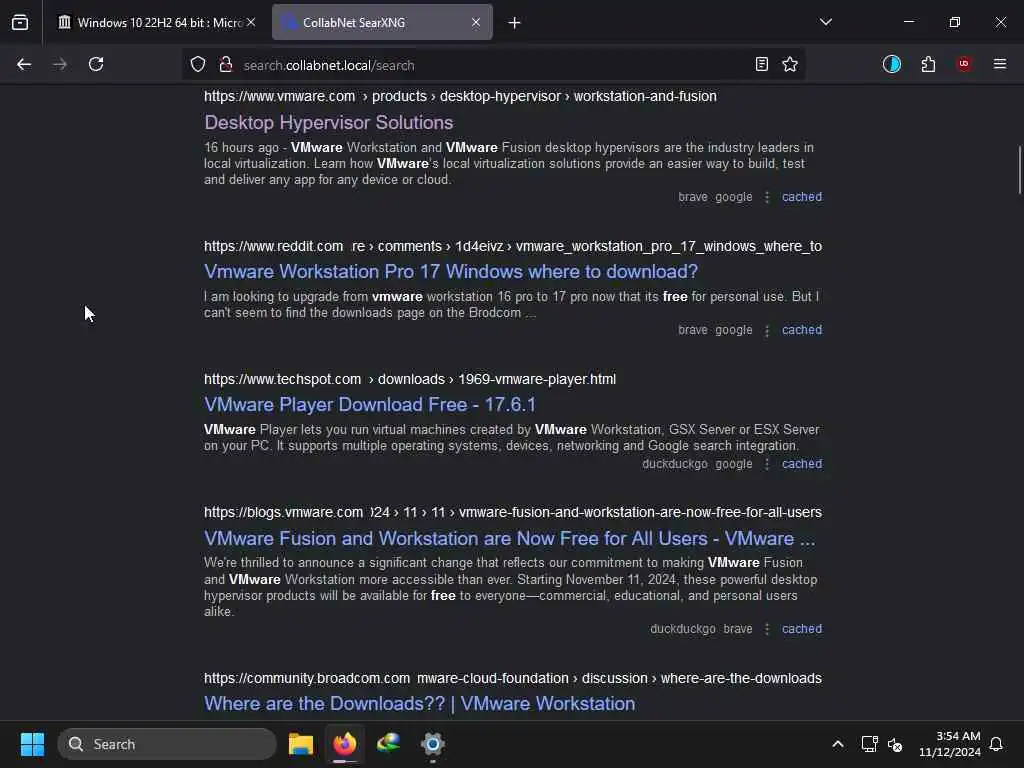Open the clock showing 3:54 AM
Viewport: 1024px width, 768px height.
click(950, 744)
